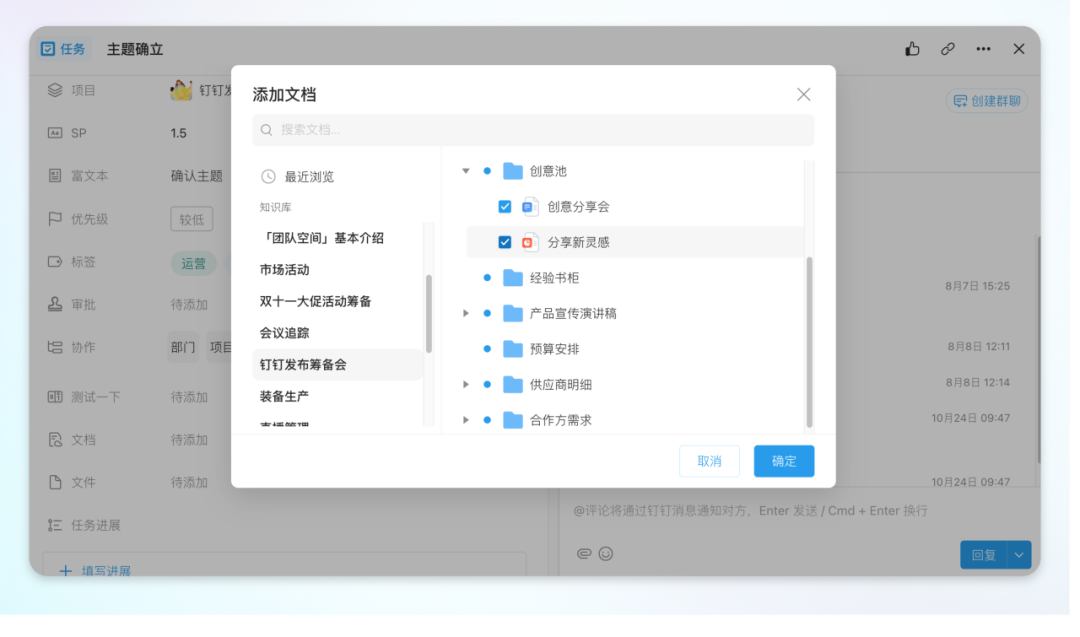This screenshot has height=637, width=1080.
Task: Click the 创意池 folder icon
Action: (512, 171)
